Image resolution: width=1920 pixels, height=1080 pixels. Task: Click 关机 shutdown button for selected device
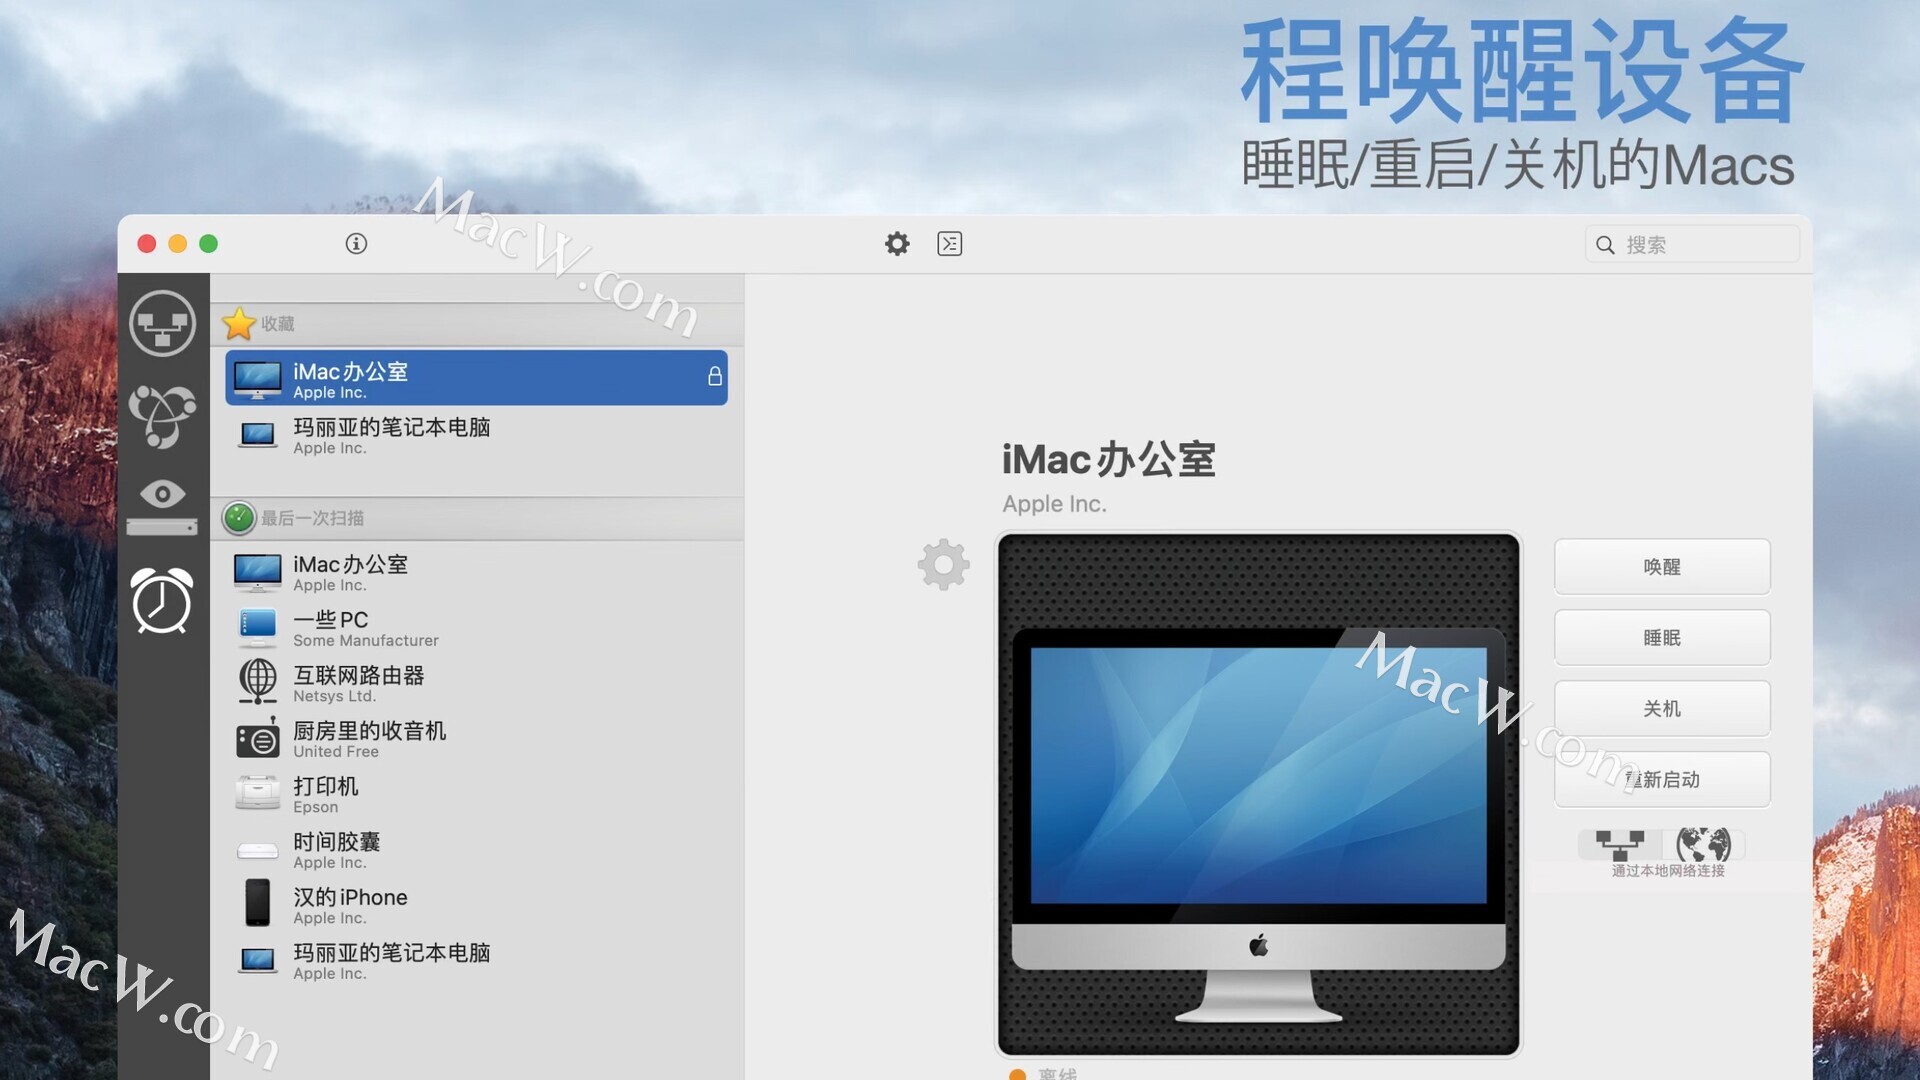pyautogui.click(x=1662, y=708)
